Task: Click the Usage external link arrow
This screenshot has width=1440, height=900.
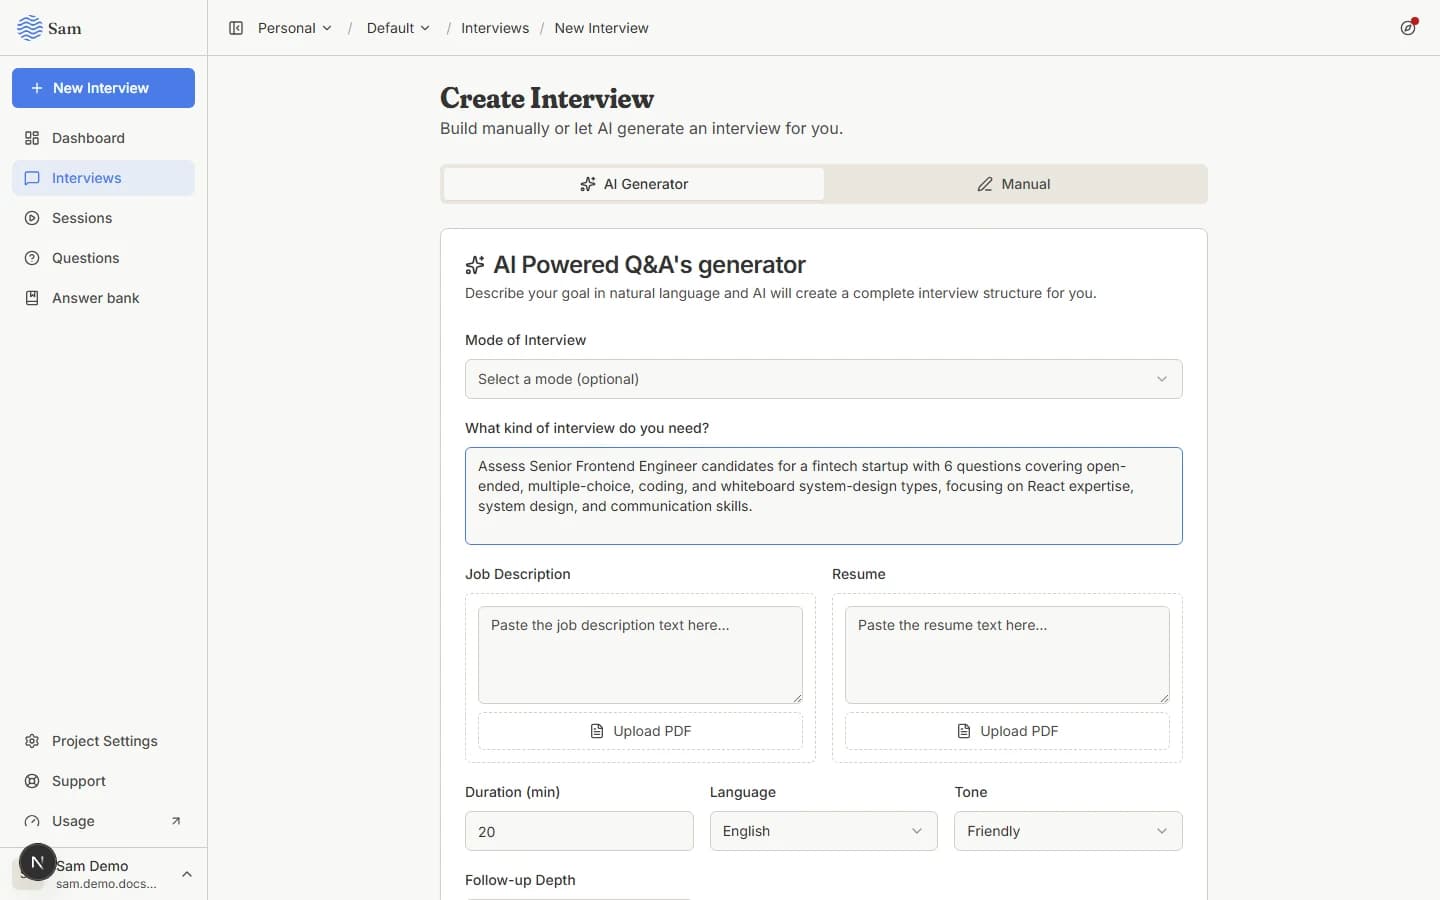Action: pyautogui.click(x=176, y=821)
